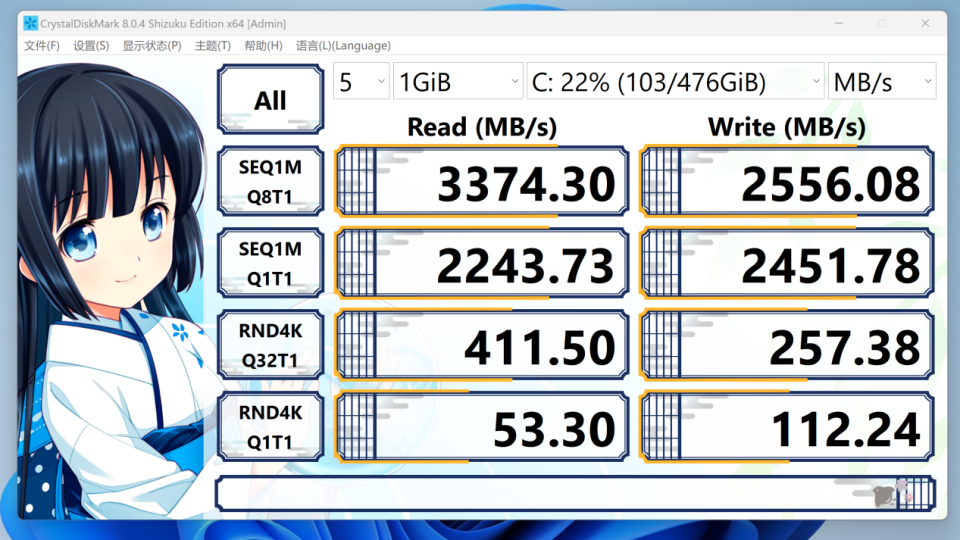Screen dimensions: 960x540
Task: Click the 2556.08 sequential write result
Action: click(x=787, y=181)
